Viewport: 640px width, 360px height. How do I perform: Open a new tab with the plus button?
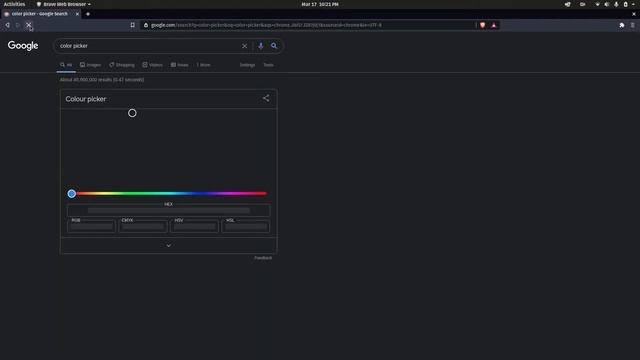click(x=88, y=14)
